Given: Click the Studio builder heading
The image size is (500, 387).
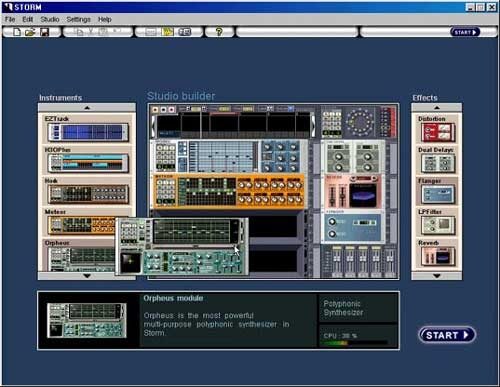Looking at the screenshot, I should point(181,96).
